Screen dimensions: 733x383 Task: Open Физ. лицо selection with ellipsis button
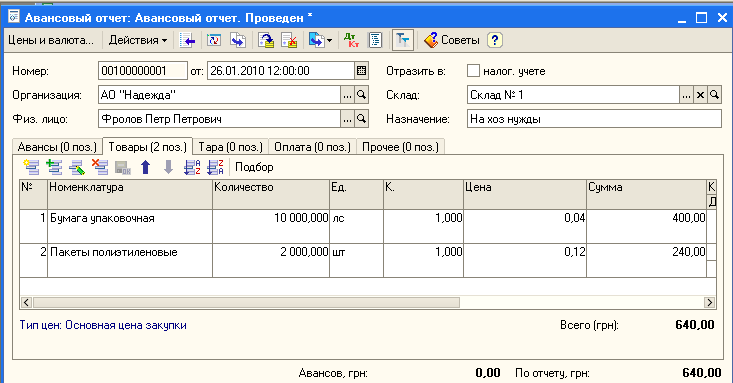(x=347, y=119)
